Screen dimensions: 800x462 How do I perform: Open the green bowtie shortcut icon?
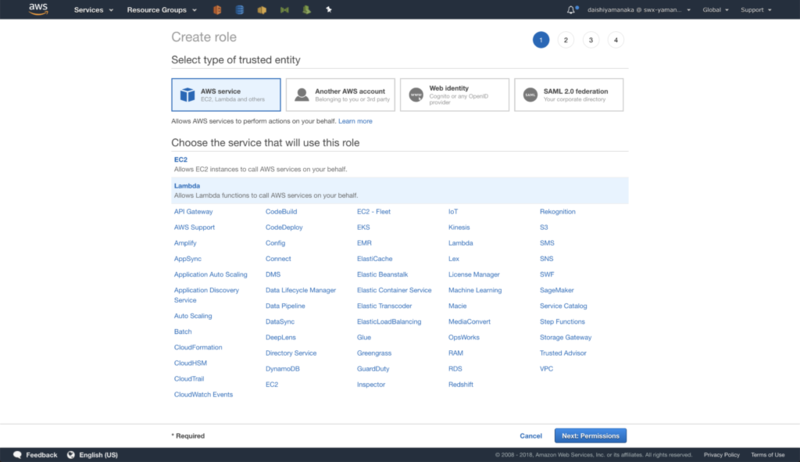point(284,10)
